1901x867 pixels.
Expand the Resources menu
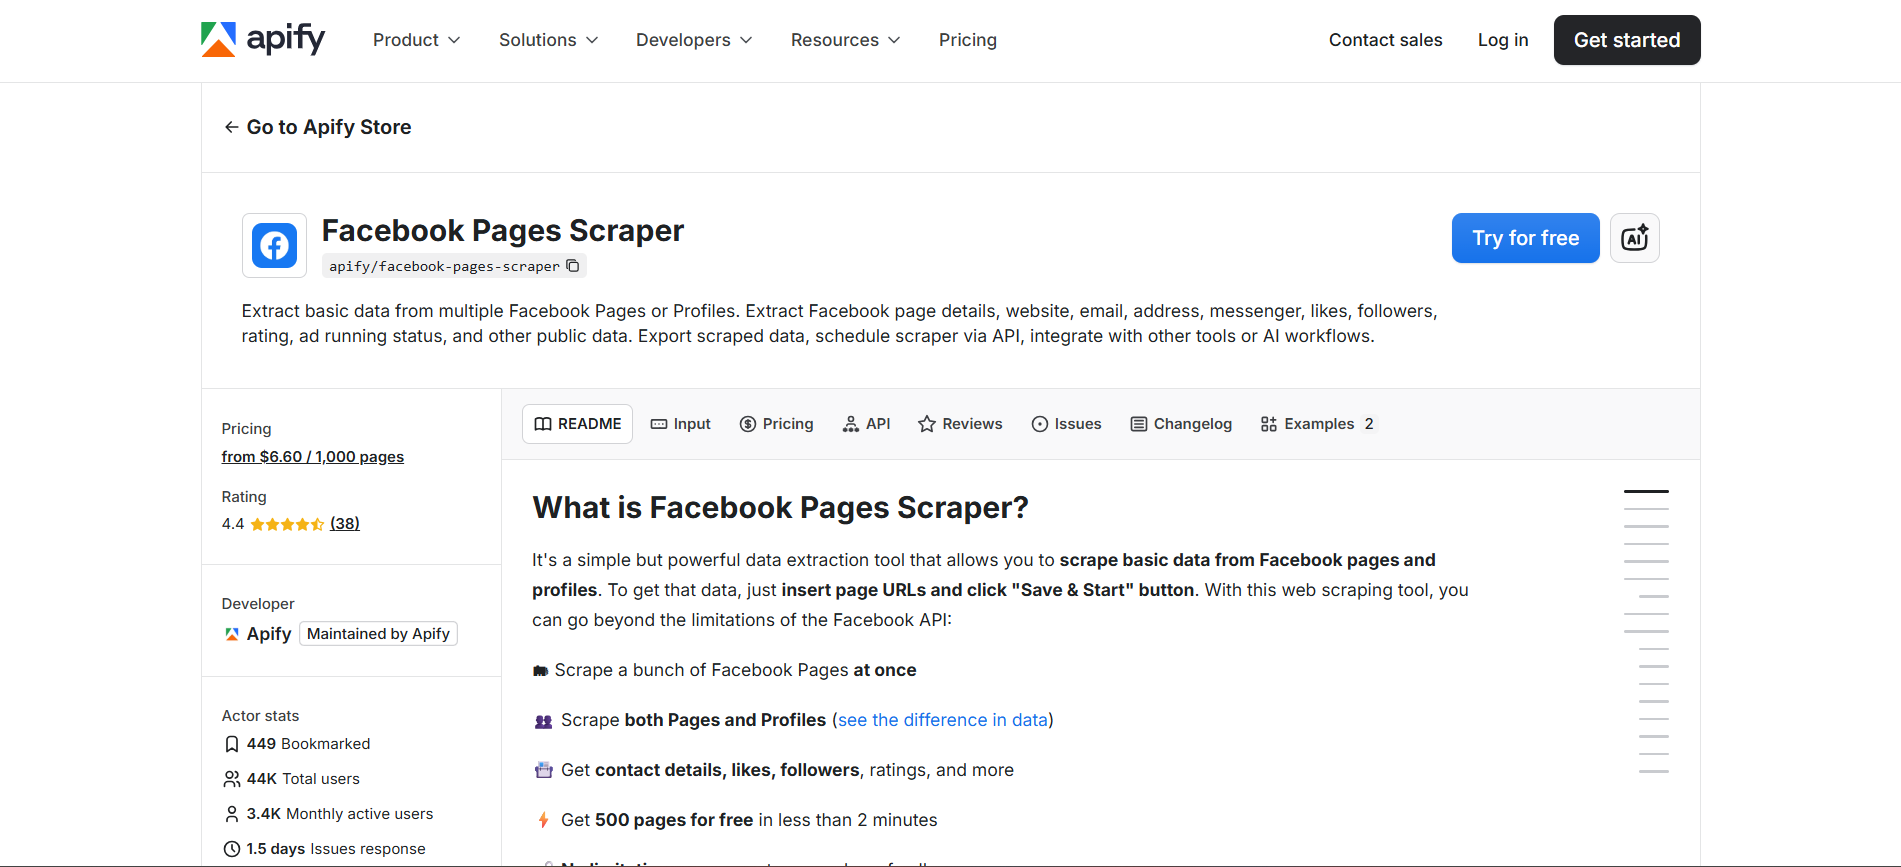[x=846, y=40]
